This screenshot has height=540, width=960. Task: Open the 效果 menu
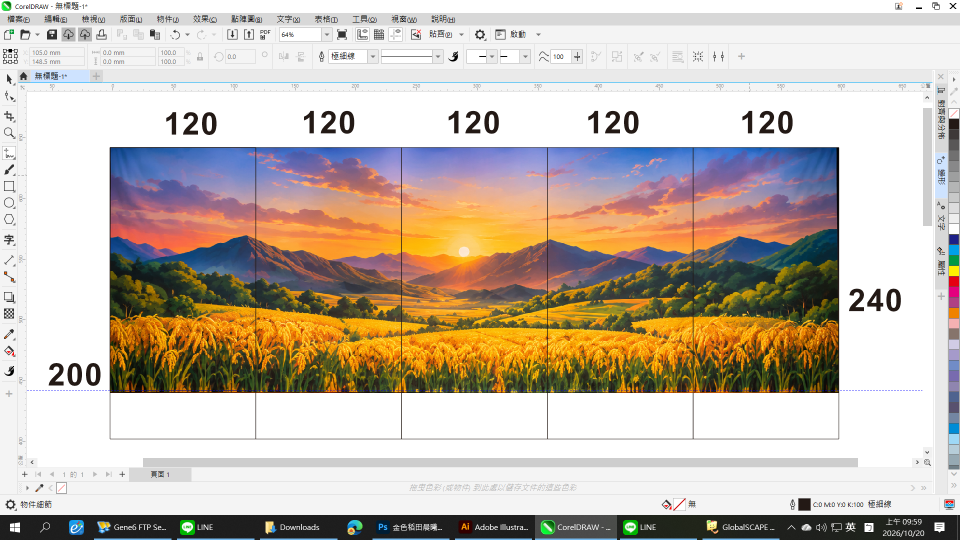pos(204,19)
